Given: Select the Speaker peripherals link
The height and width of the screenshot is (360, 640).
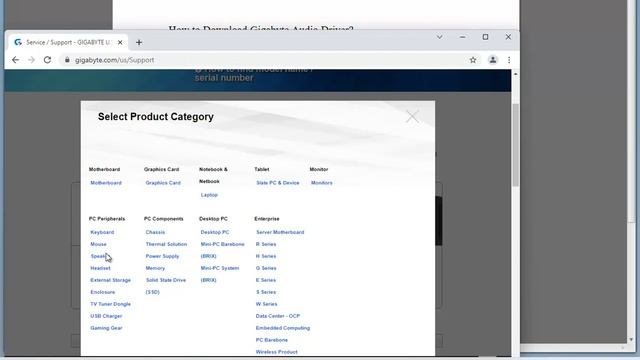Looking at the screenshot, I should coord(100,256).
